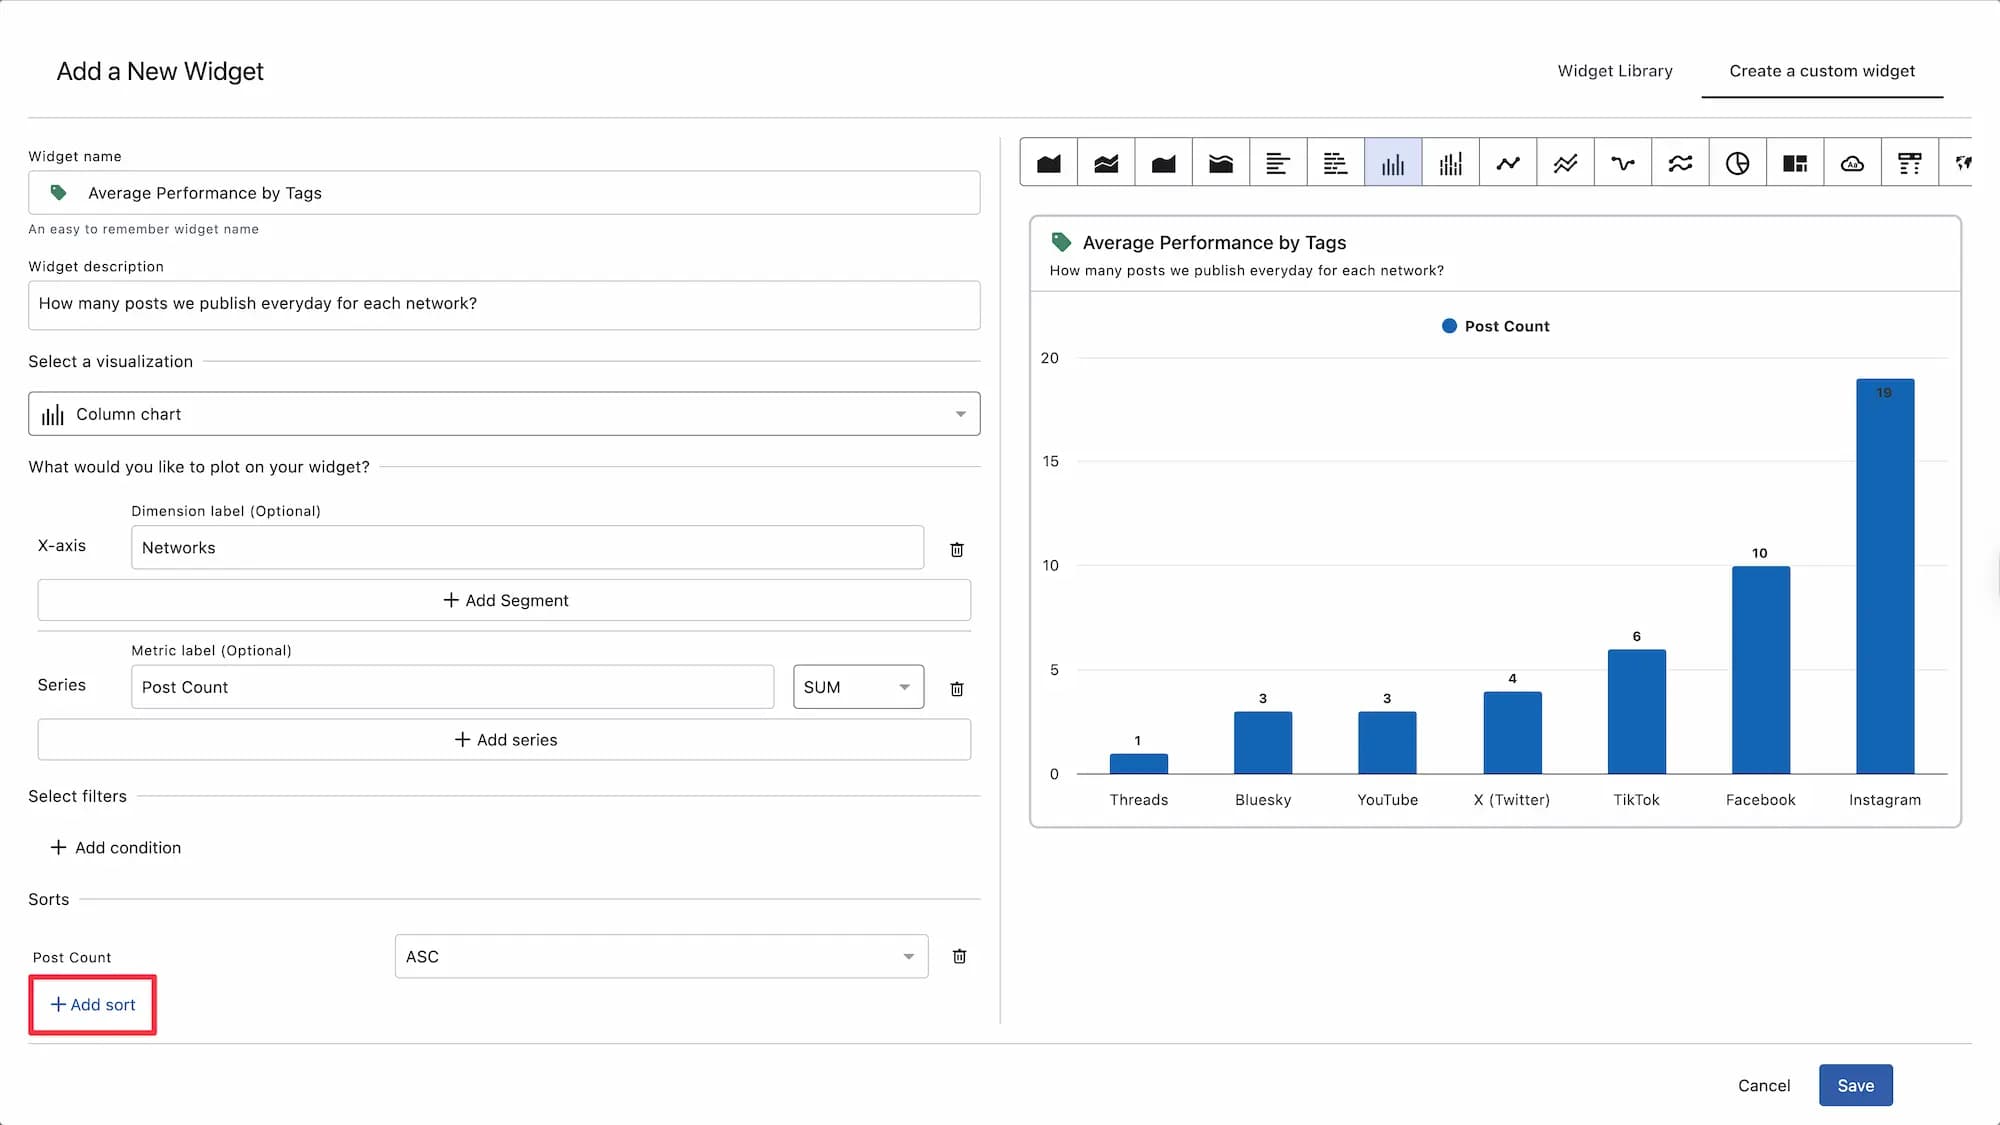The height and width of the screenshot is (1125, 2000).
Task: Click the Instagram bar in chart
Action: click(1884, 576)
